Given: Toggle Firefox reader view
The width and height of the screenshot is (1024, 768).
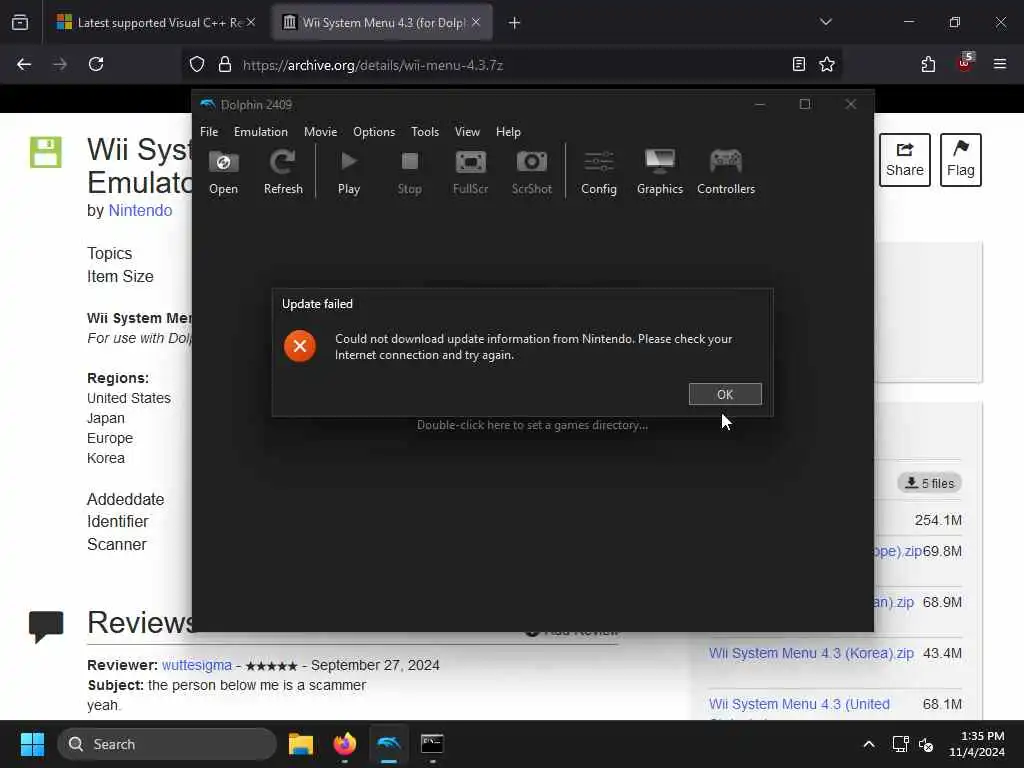Looking at the screenshot, I should tap(799, 64).
